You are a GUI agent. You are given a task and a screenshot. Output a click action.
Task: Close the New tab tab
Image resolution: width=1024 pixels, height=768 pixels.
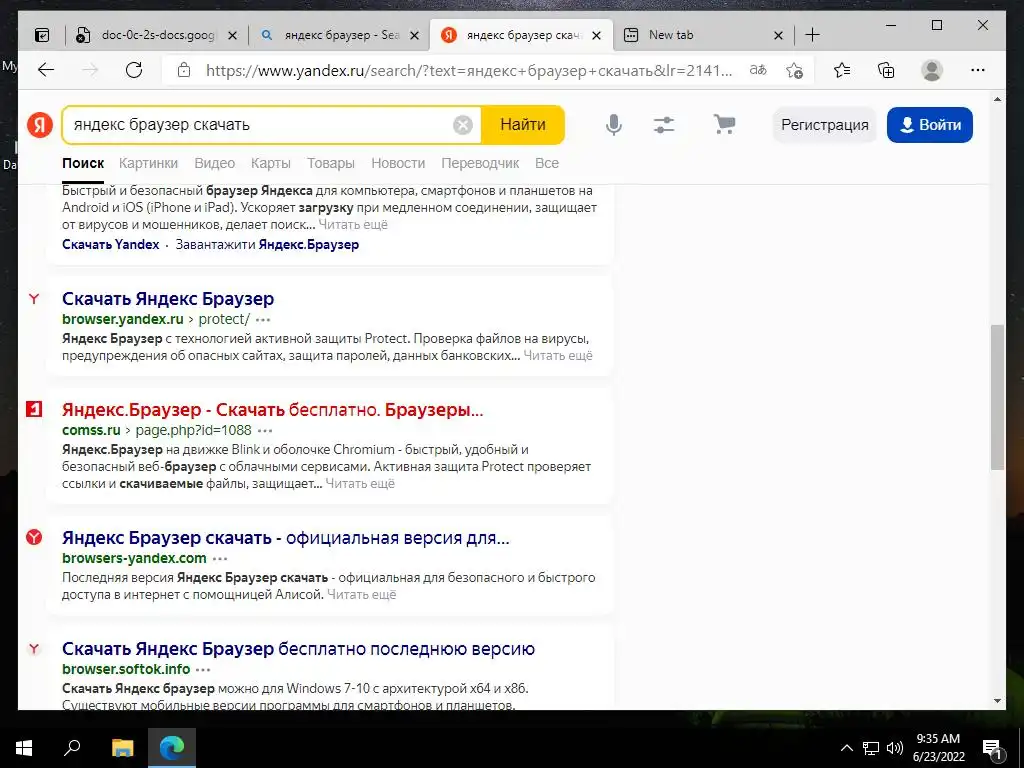click(x=778, y=35)
